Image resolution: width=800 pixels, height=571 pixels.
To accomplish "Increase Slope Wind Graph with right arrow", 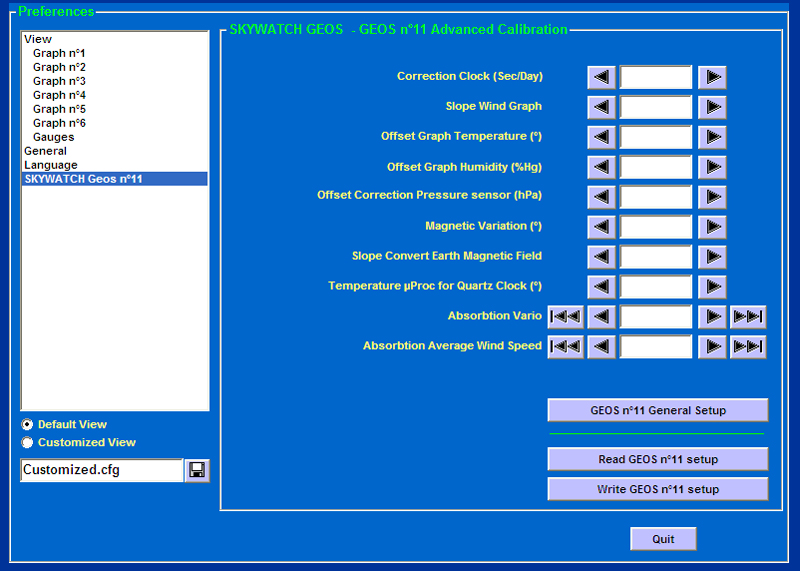I will pos(712,107).
